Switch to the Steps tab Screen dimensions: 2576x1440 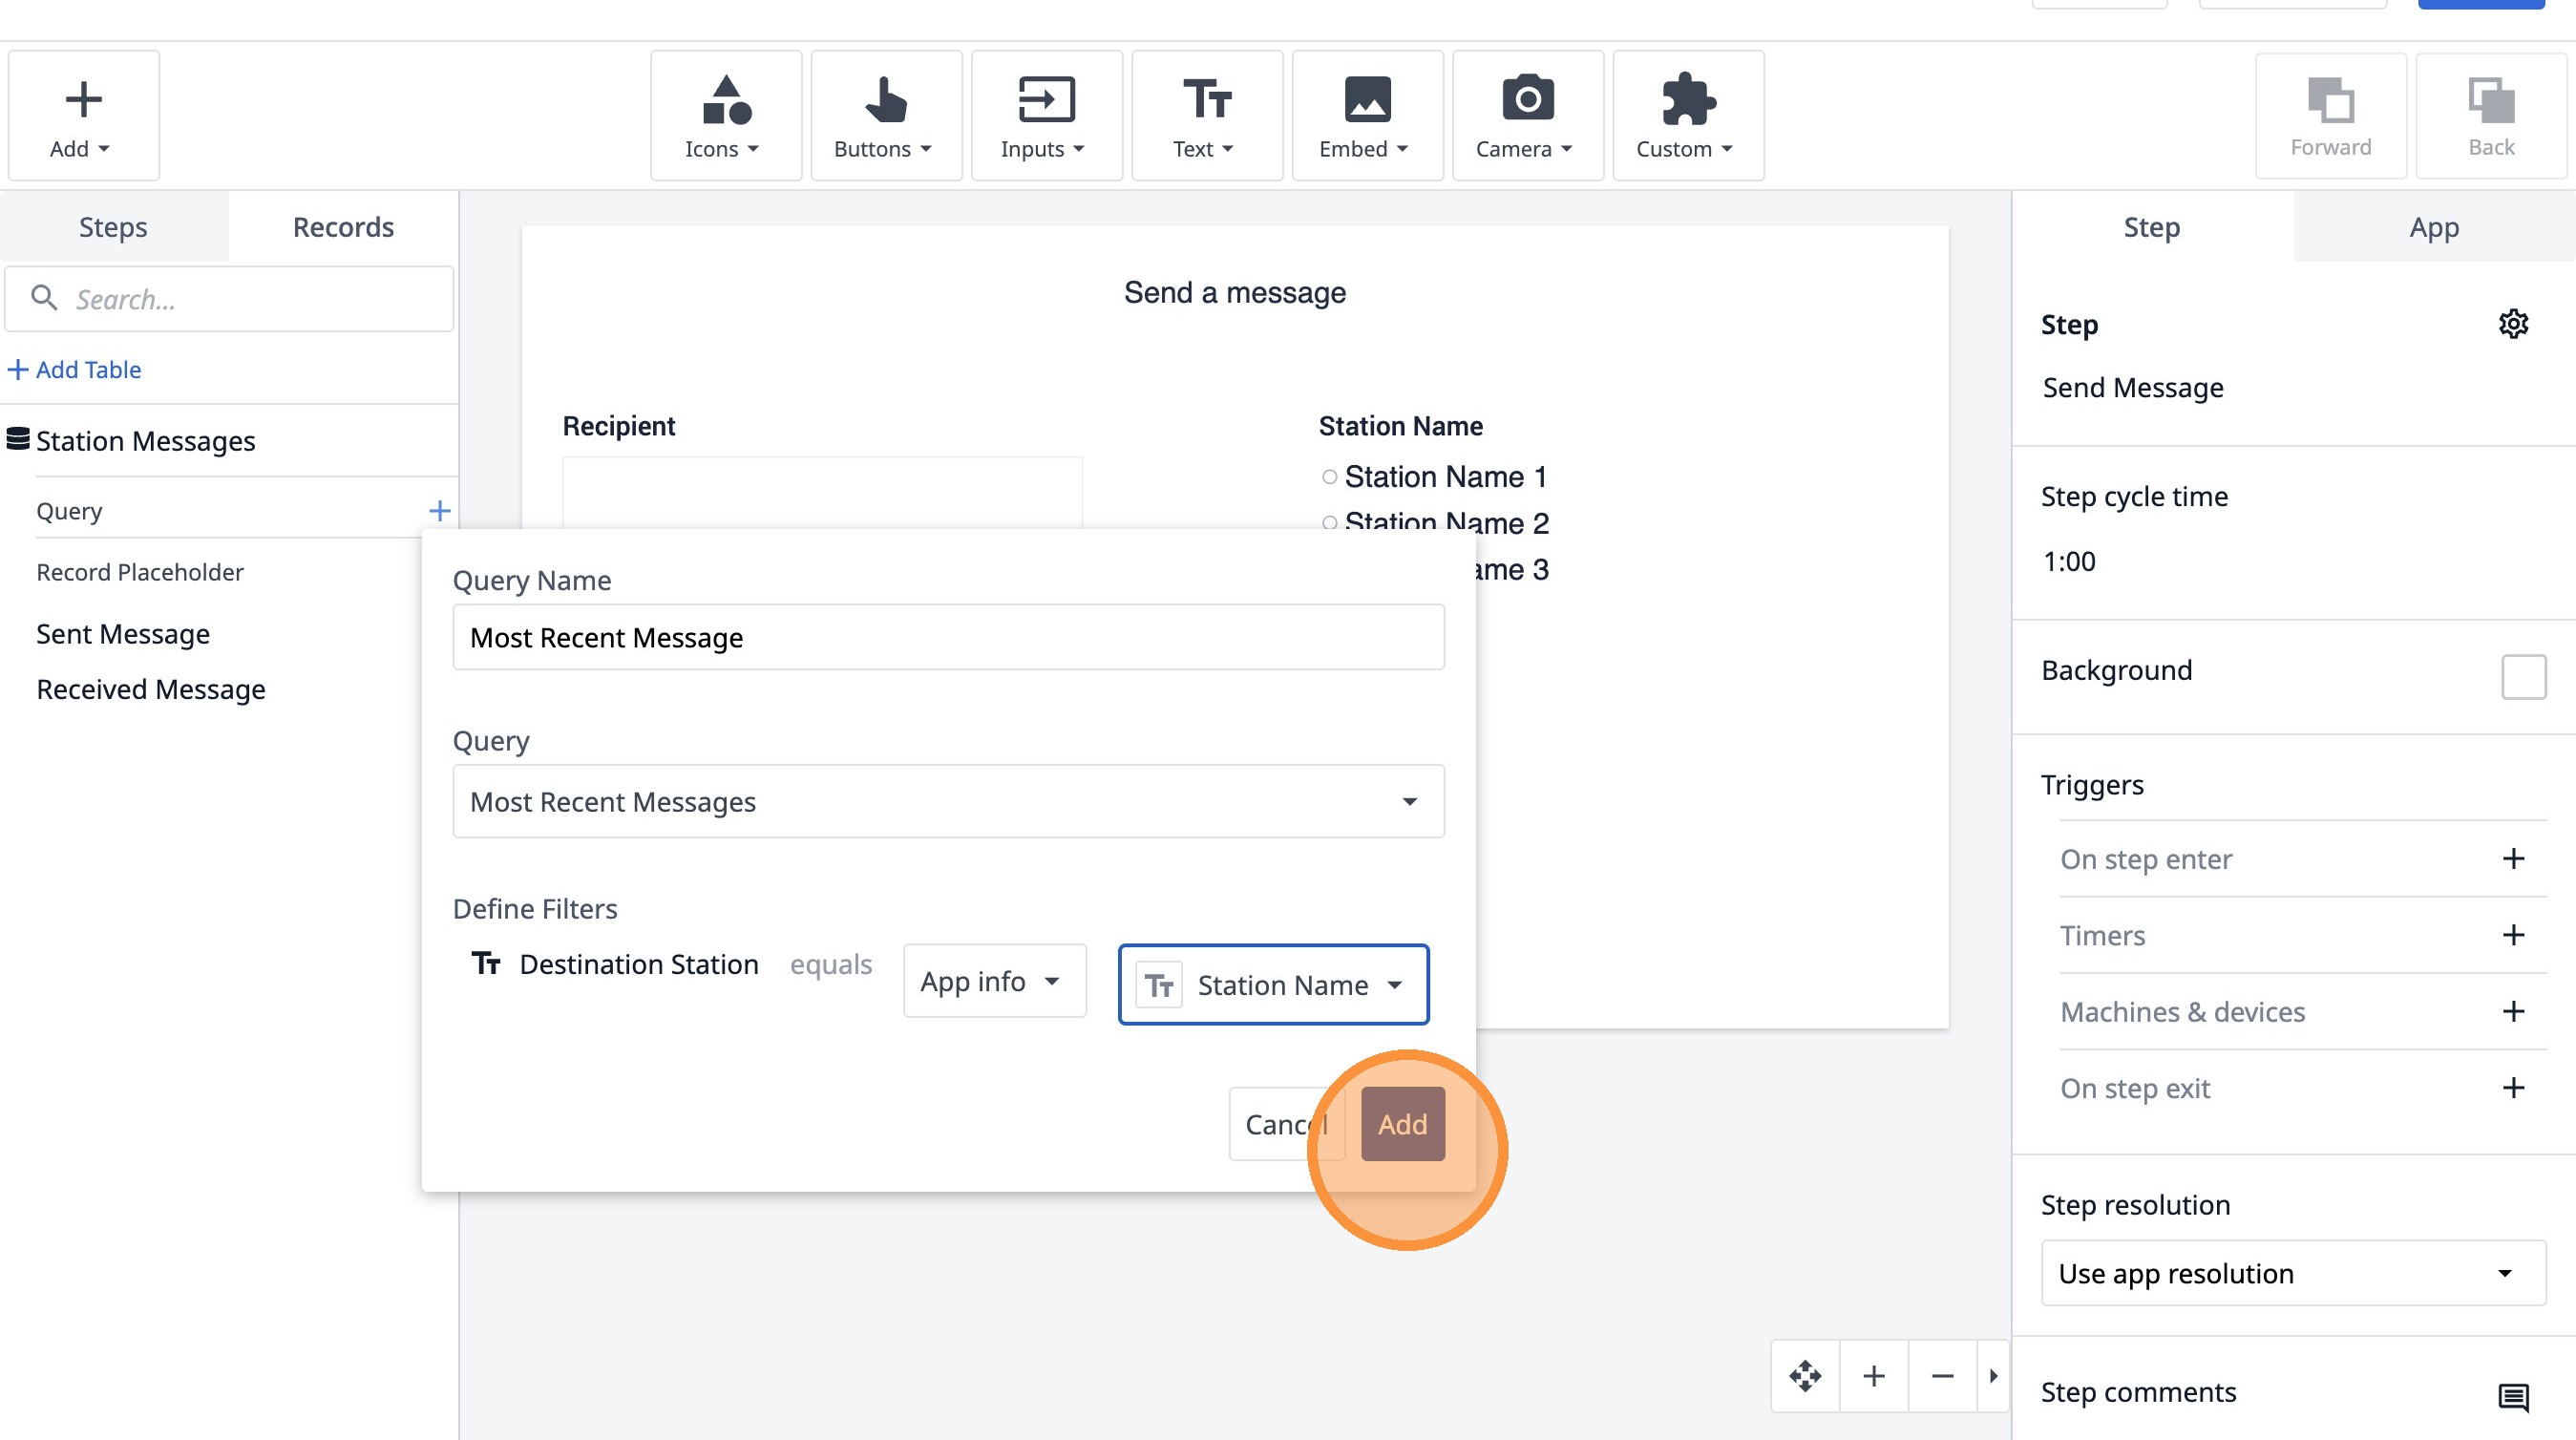[113, 227]
